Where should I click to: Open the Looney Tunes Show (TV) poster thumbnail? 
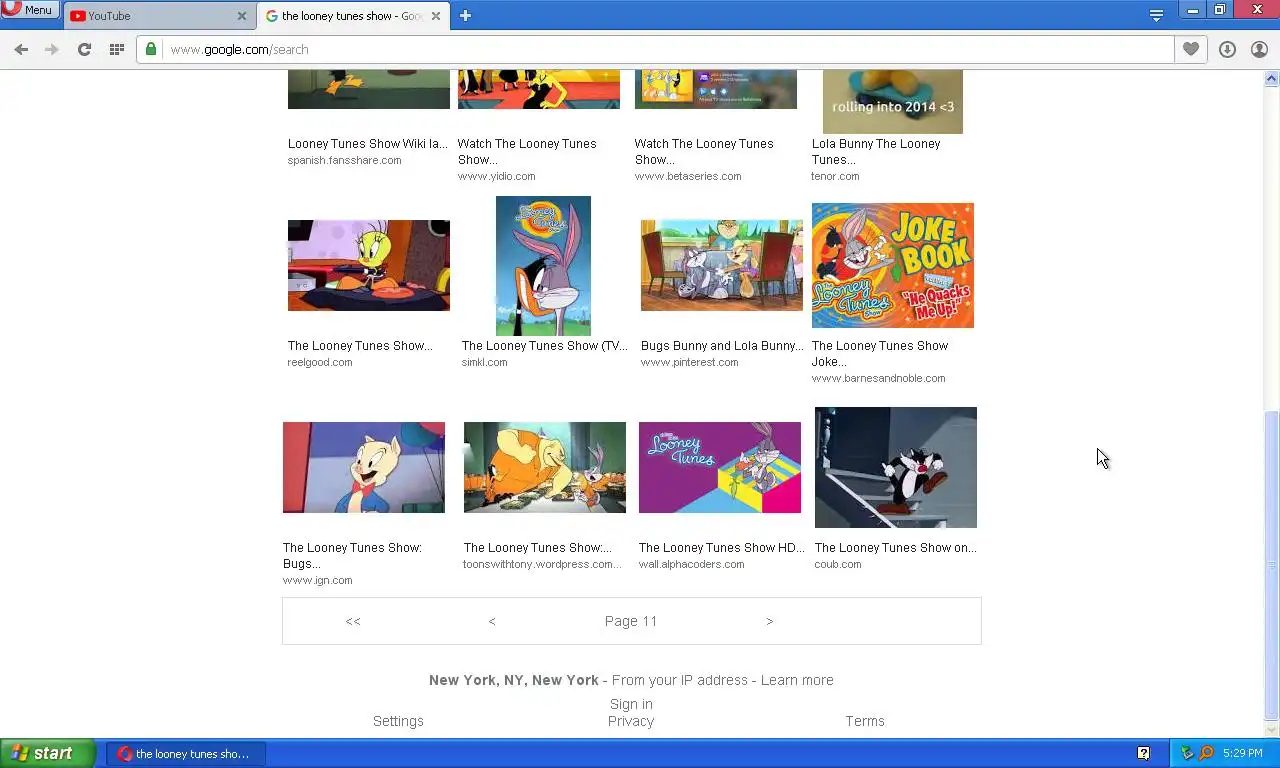coord(543,266)
